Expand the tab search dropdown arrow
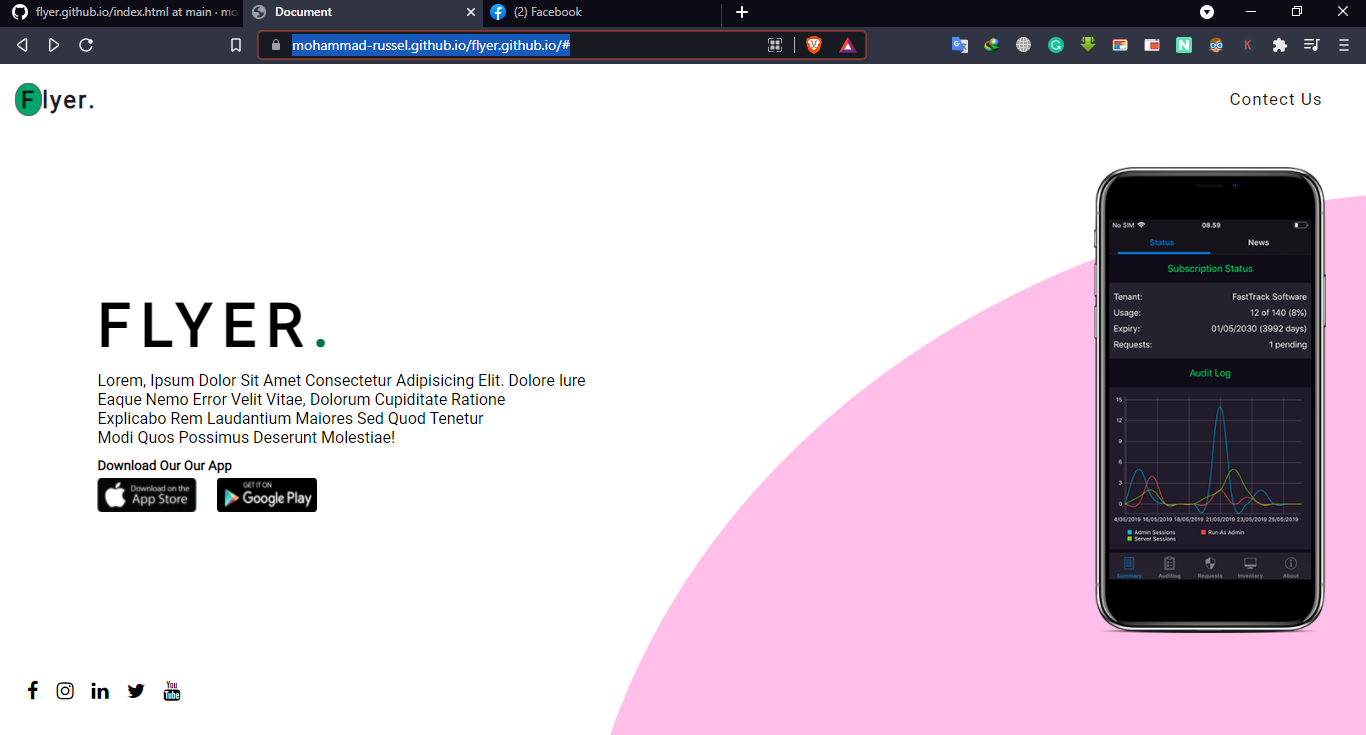This screenshot has height=735, width=1366. [x=1207, y=12]
